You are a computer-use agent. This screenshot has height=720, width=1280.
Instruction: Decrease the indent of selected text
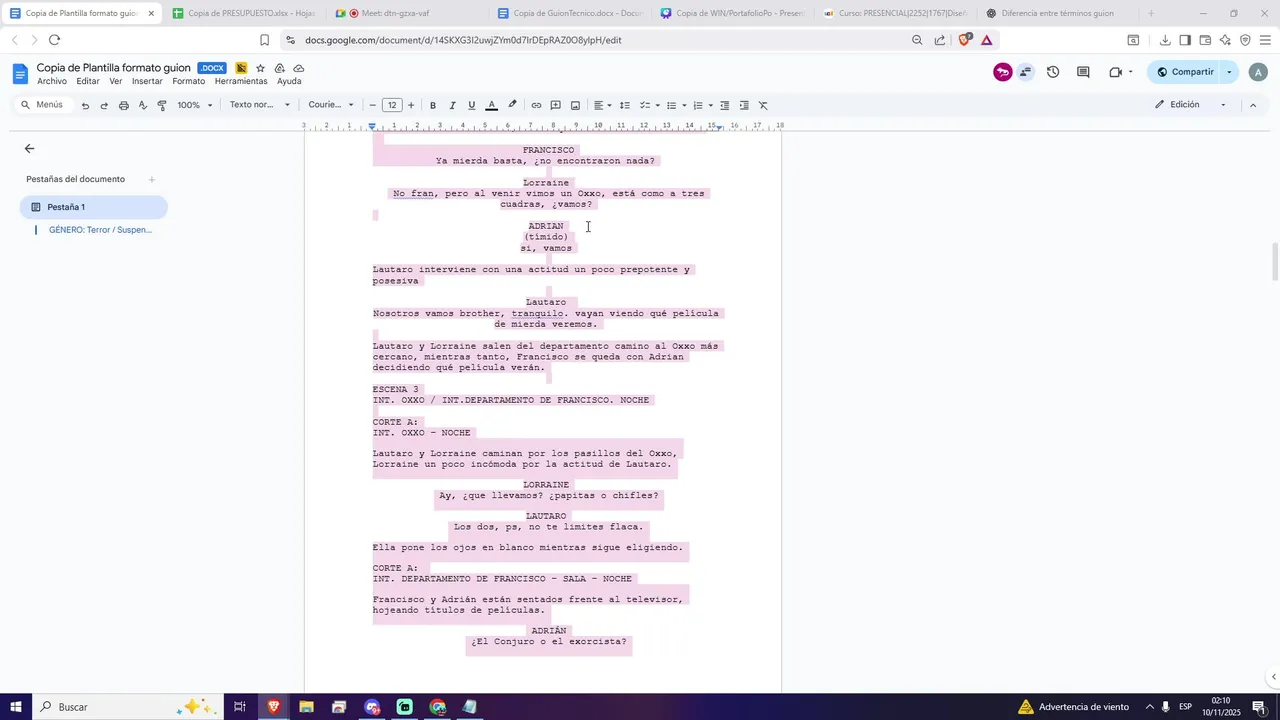[725, 105]
